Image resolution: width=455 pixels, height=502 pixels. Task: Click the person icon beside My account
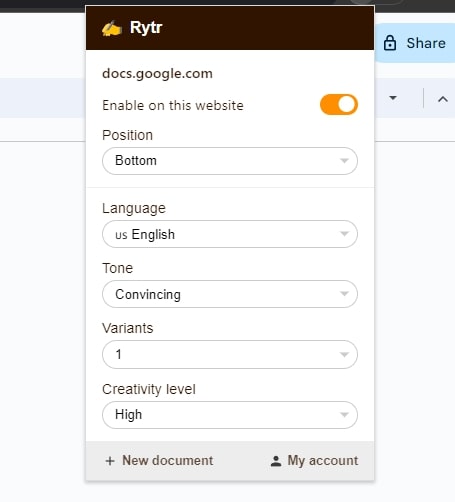click(276, 461)
